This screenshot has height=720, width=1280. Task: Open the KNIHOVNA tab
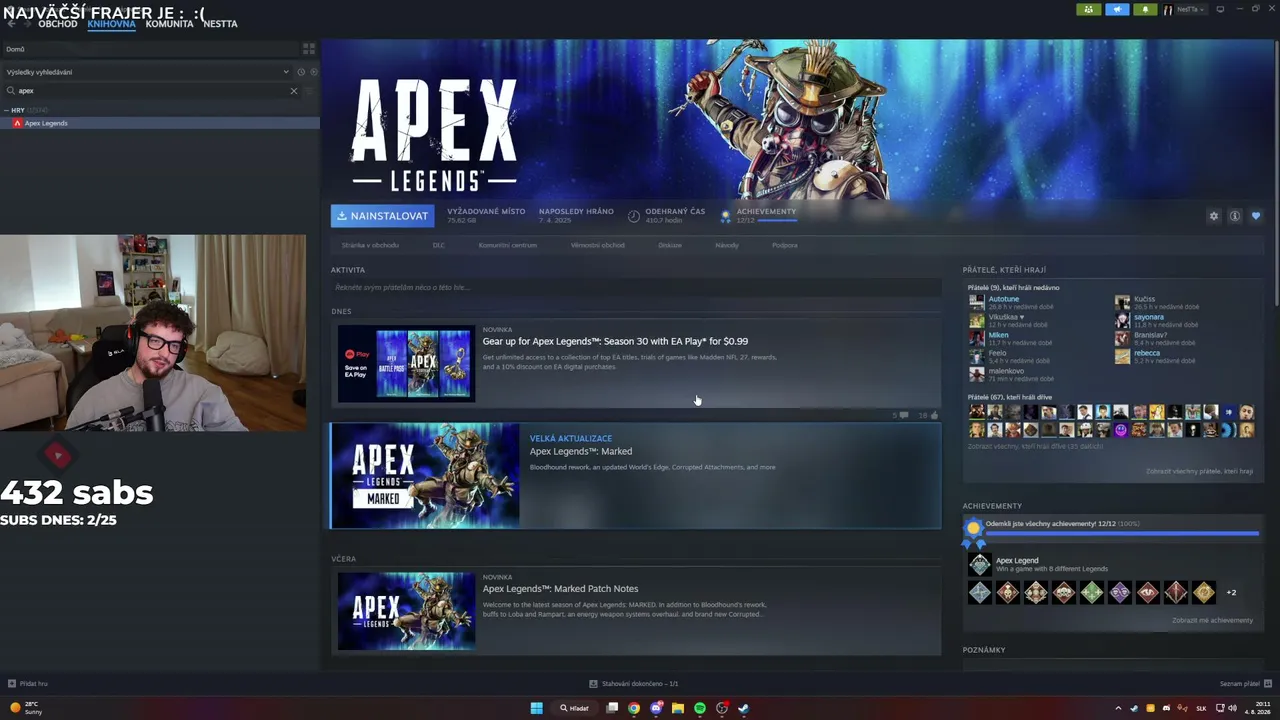tap(111, 24)
